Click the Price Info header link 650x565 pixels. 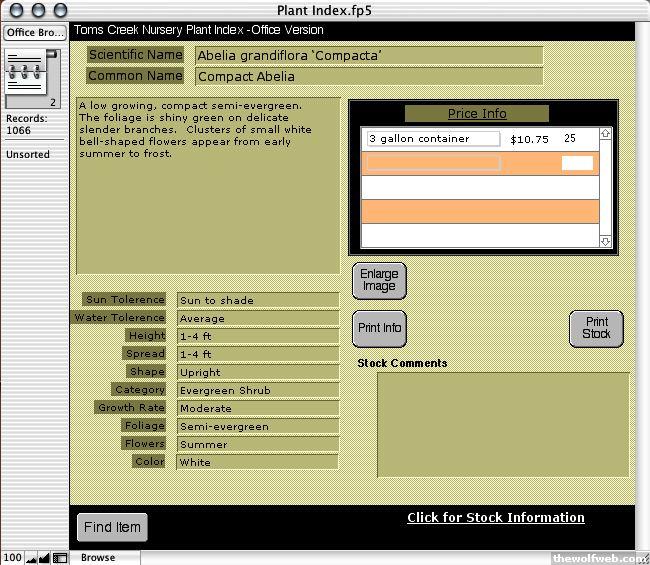tap(477, 113)
